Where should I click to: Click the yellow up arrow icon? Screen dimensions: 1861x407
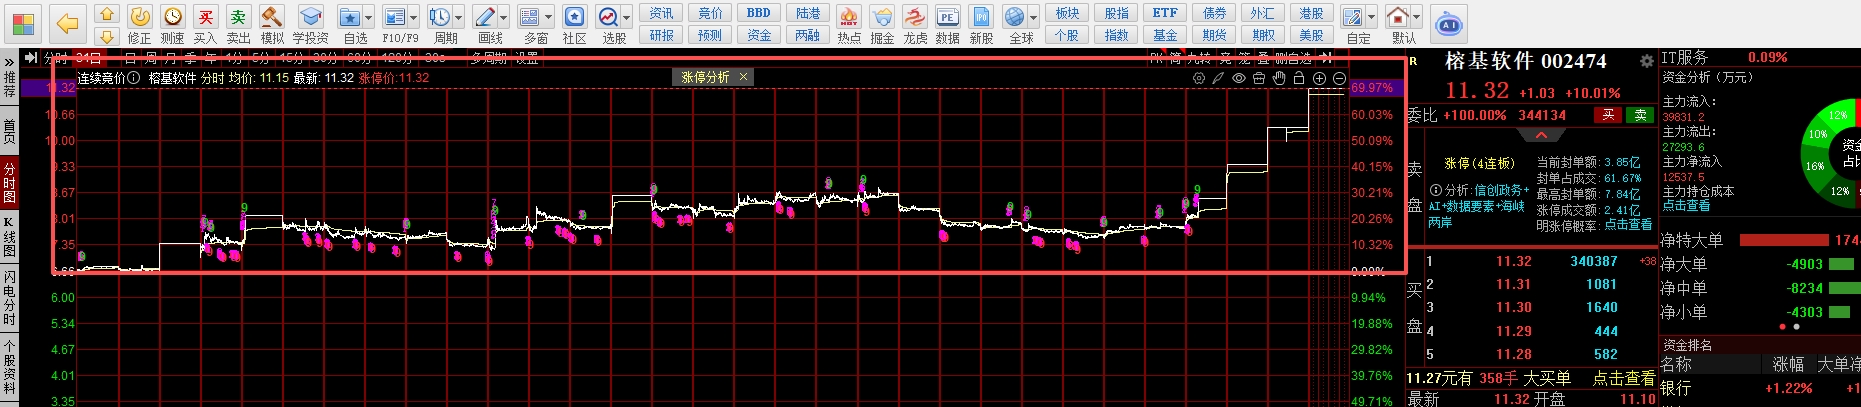coord(107,14)
